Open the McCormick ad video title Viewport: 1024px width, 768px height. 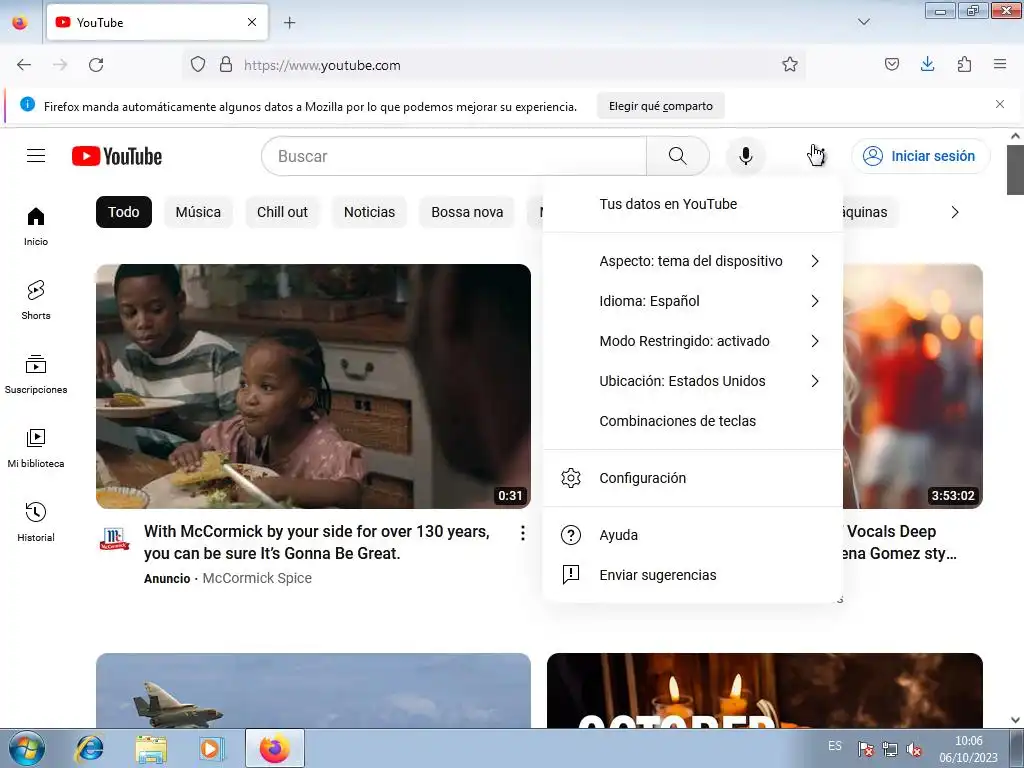click(317, 542)
